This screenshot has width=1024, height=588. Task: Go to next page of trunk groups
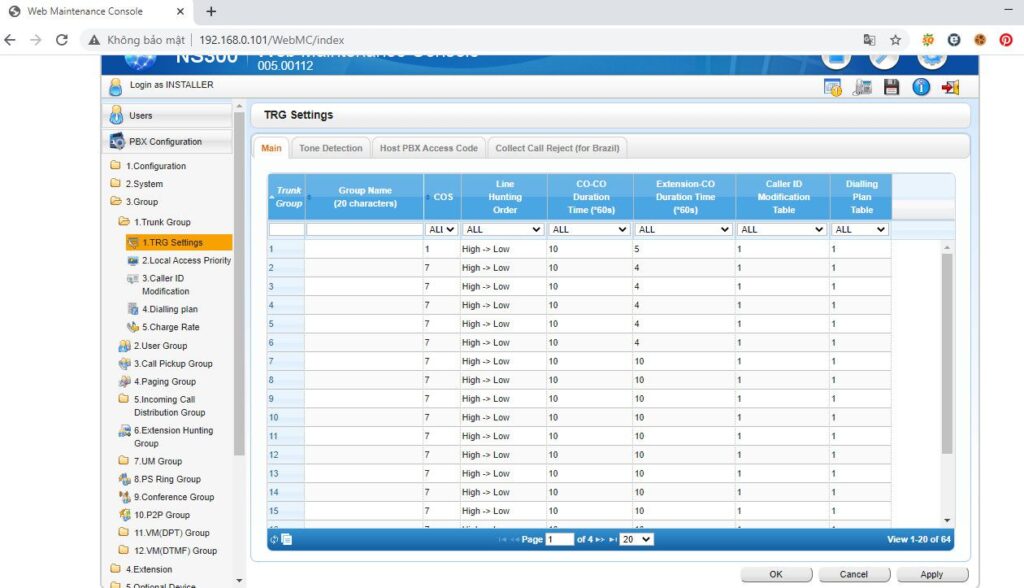[x=601, y=539]
